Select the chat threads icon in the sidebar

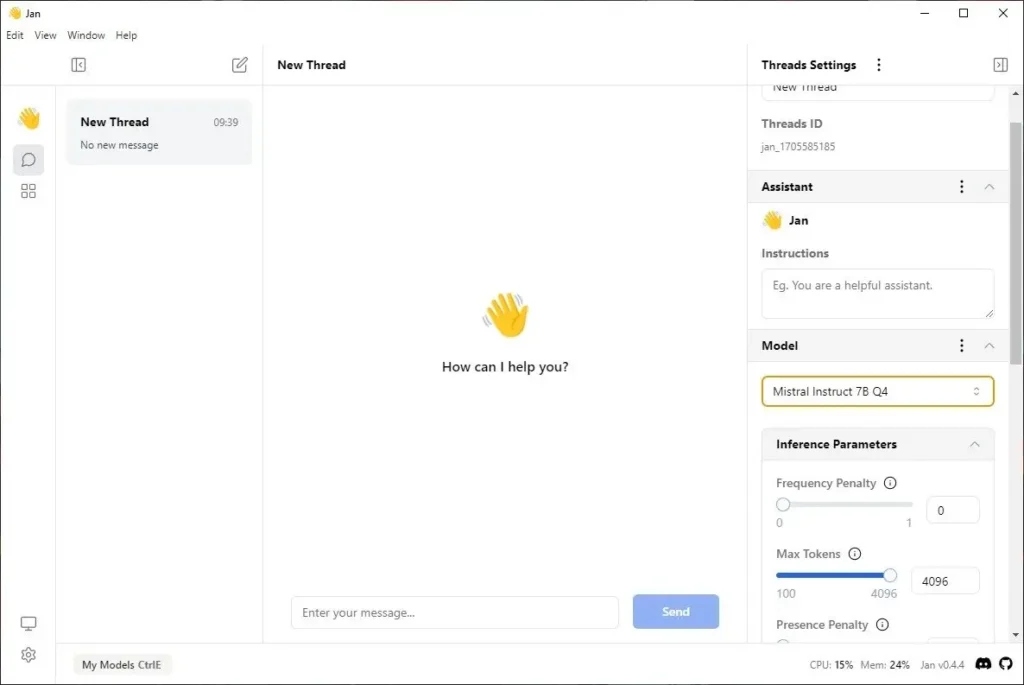coord(28,159)
